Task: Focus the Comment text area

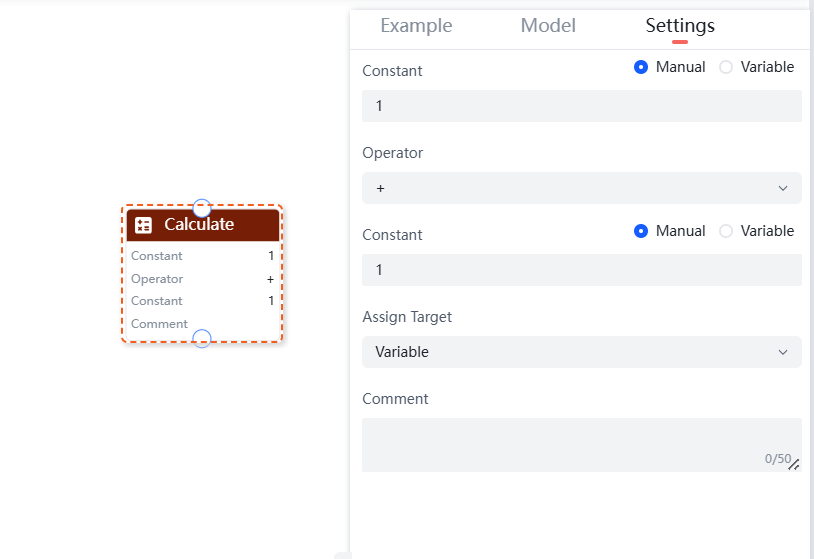Action: point(570,444)
